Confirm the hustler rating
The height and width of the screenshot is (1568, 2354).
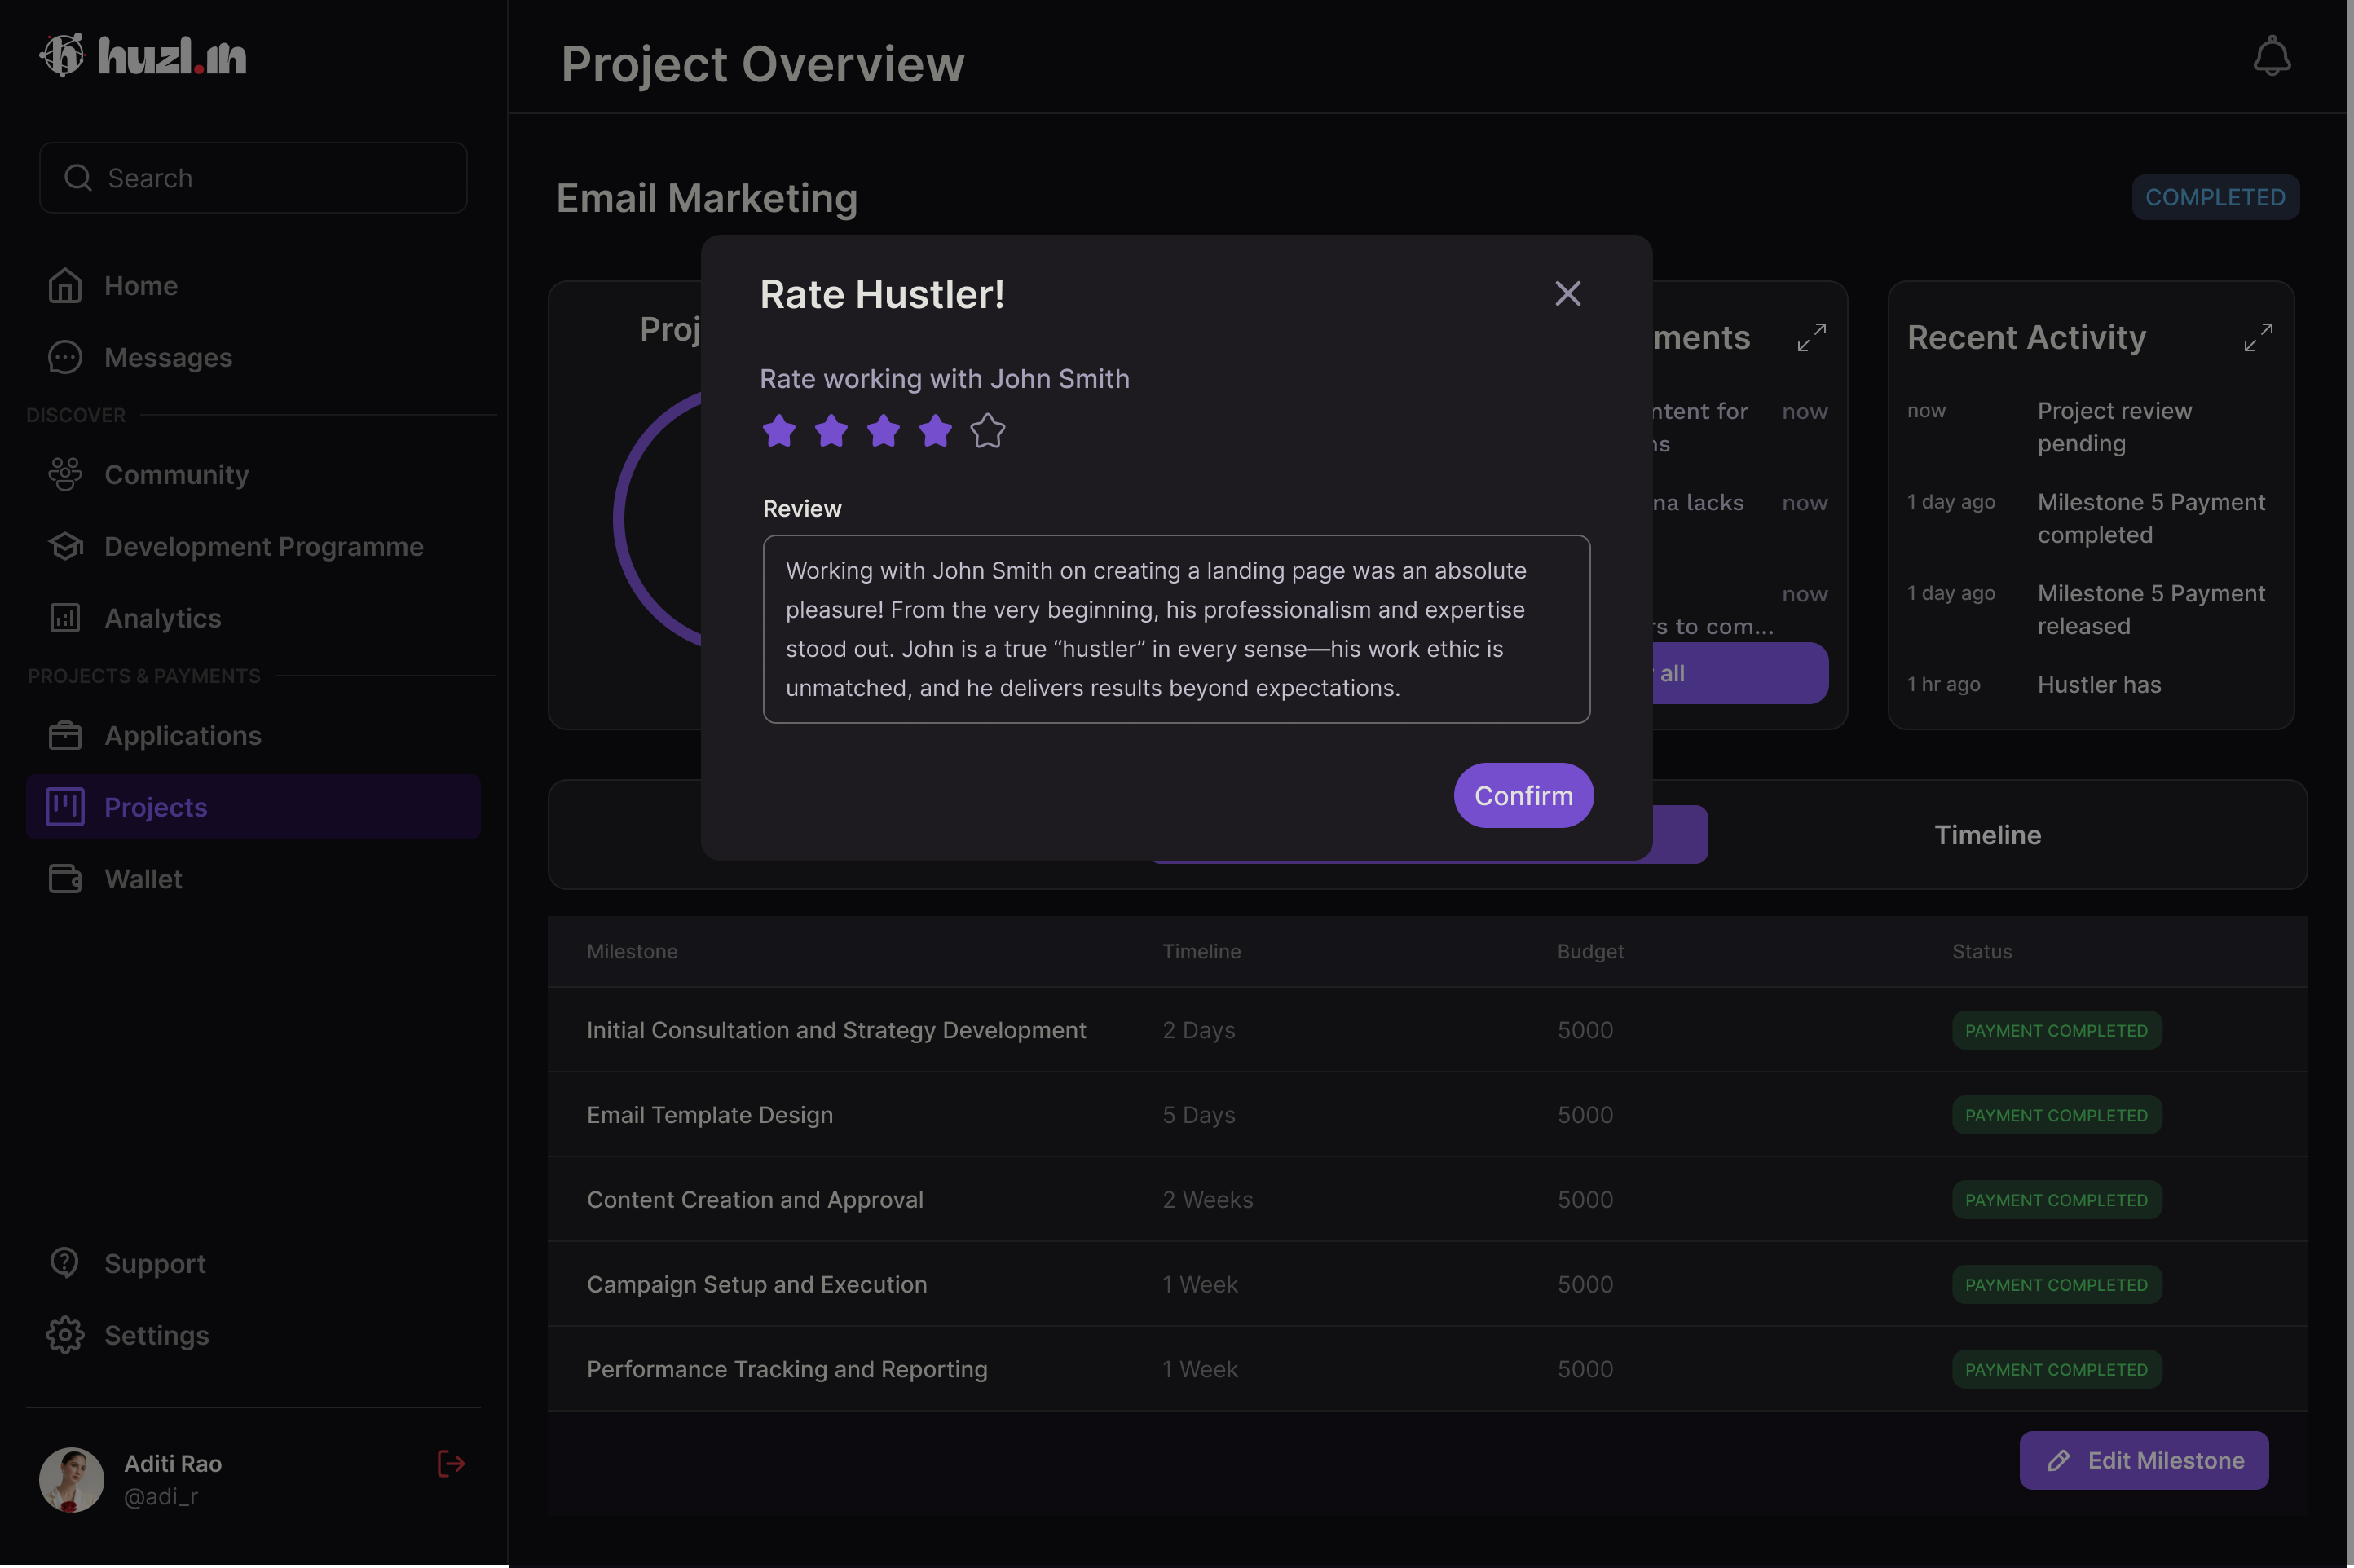point(1523,796)
